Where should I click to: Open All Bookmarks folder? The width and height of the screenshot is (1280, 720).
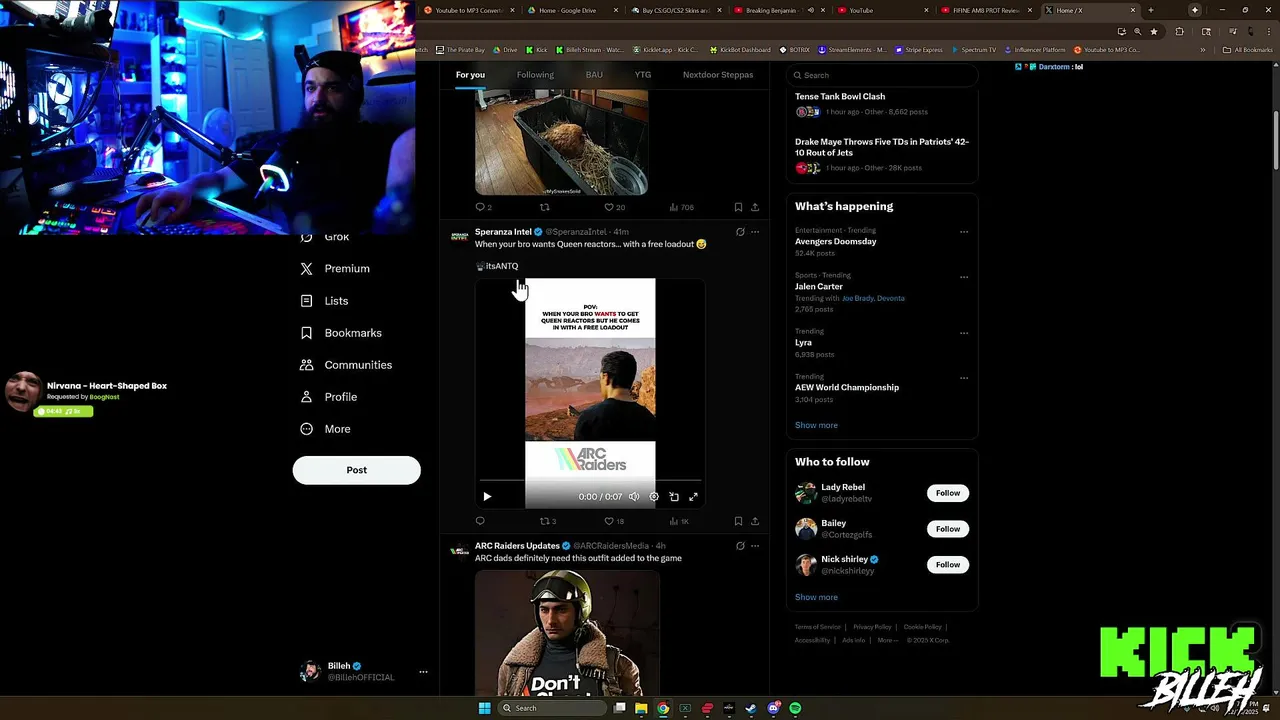tap(1248, 50)
